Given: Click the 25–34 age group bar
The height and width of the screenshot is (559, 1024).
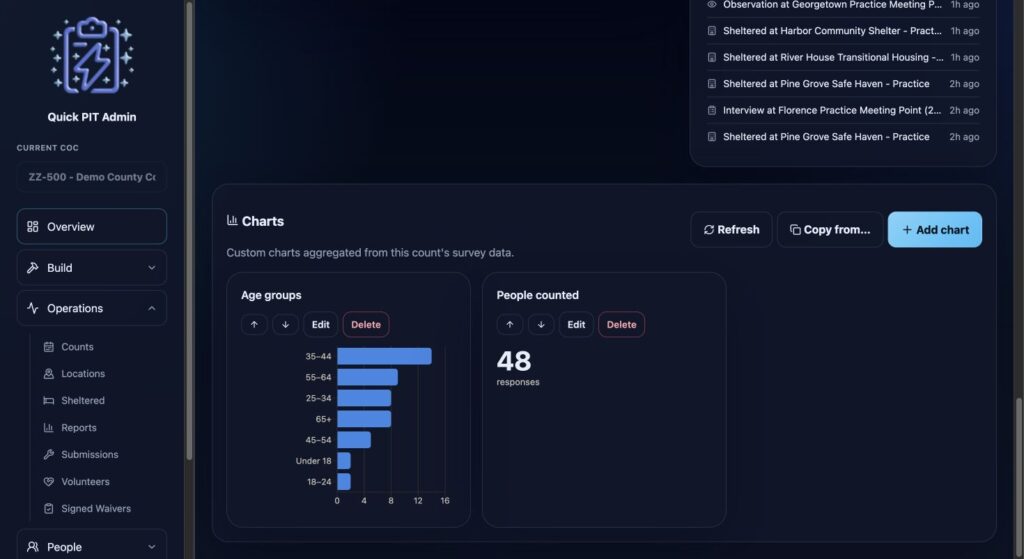Looking at the screenshot, I should (x=364, y=398).
